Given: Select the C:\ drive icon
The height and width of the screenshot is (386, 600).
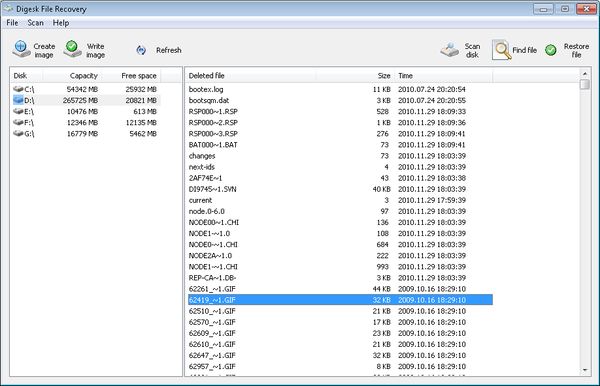Looking at the screenshot, I should coord(18,89).
